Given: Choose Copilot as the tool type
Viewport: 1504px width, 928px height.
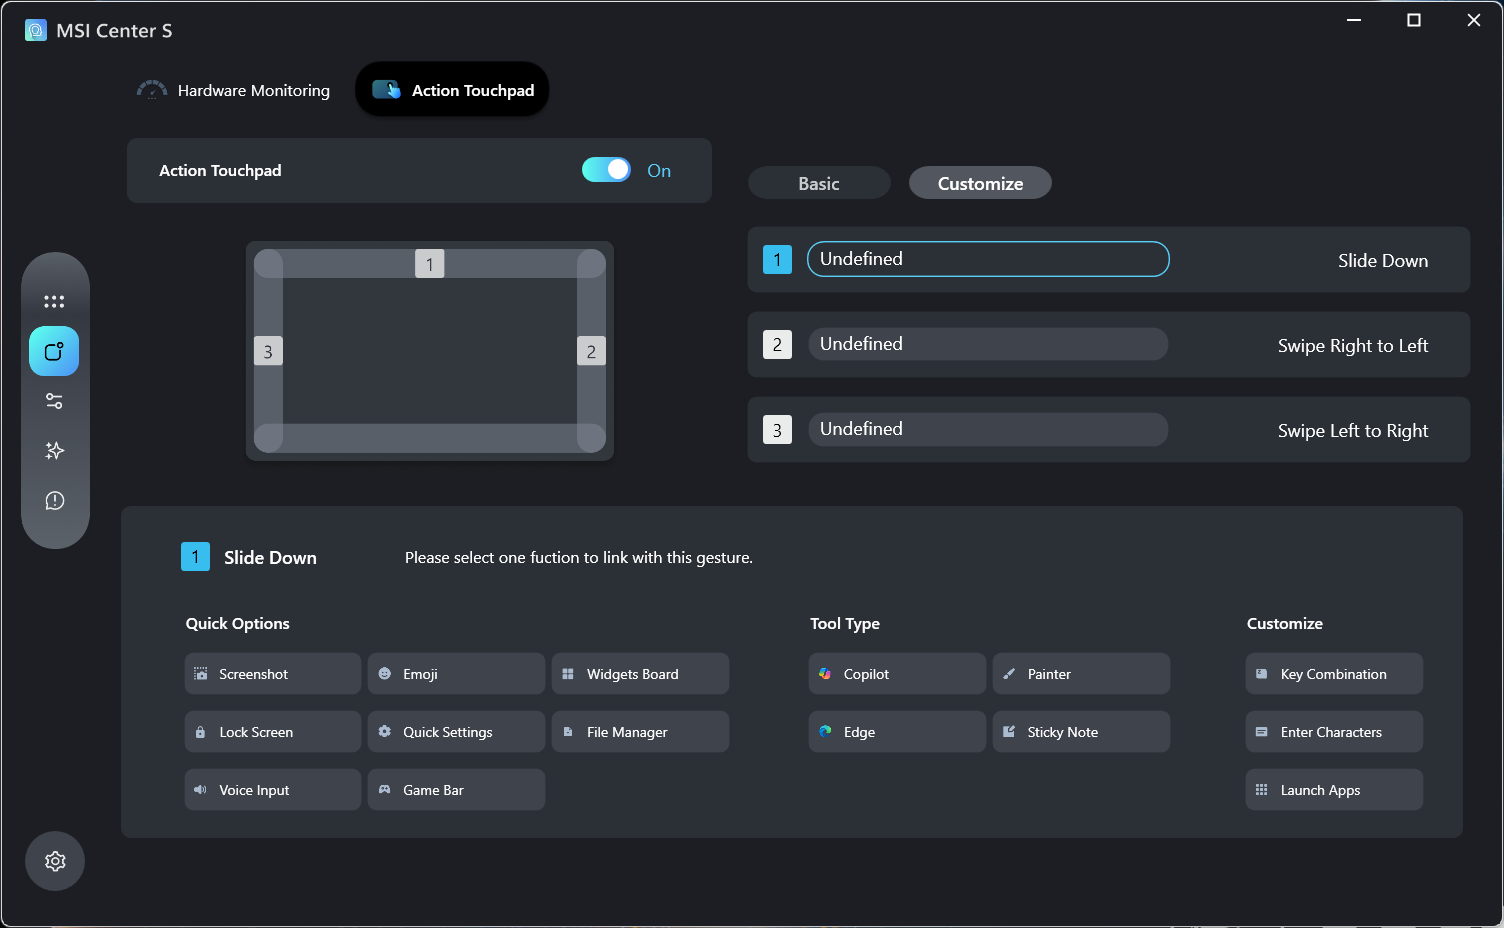Looking at the screenshot, I should [896, 674].
